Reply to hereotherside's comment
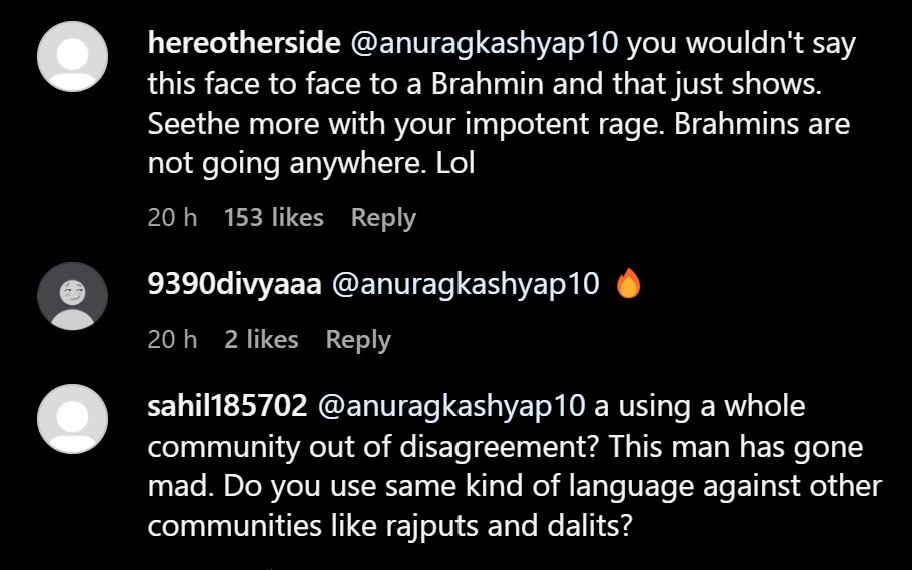 pos(383,218)
